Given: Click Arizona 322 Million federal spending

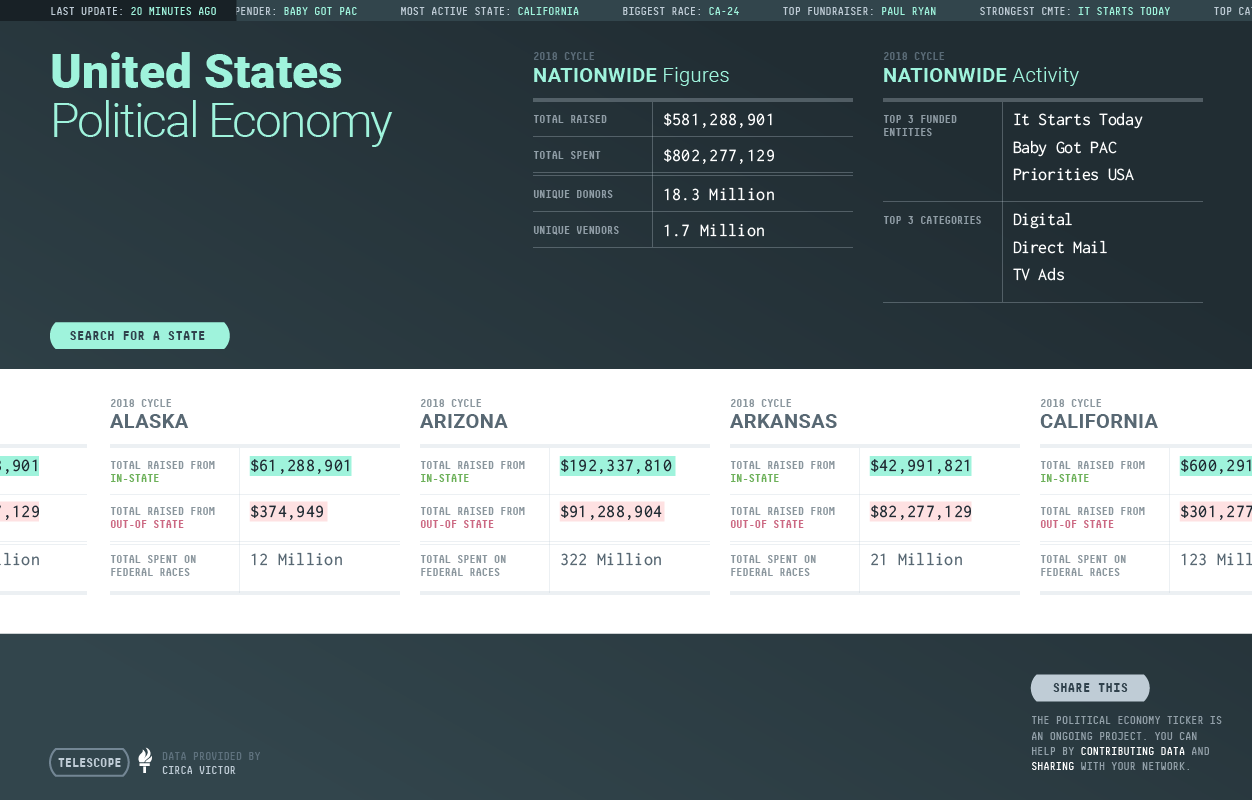Looking at the screenshot, I should click(x=611, y=560).
